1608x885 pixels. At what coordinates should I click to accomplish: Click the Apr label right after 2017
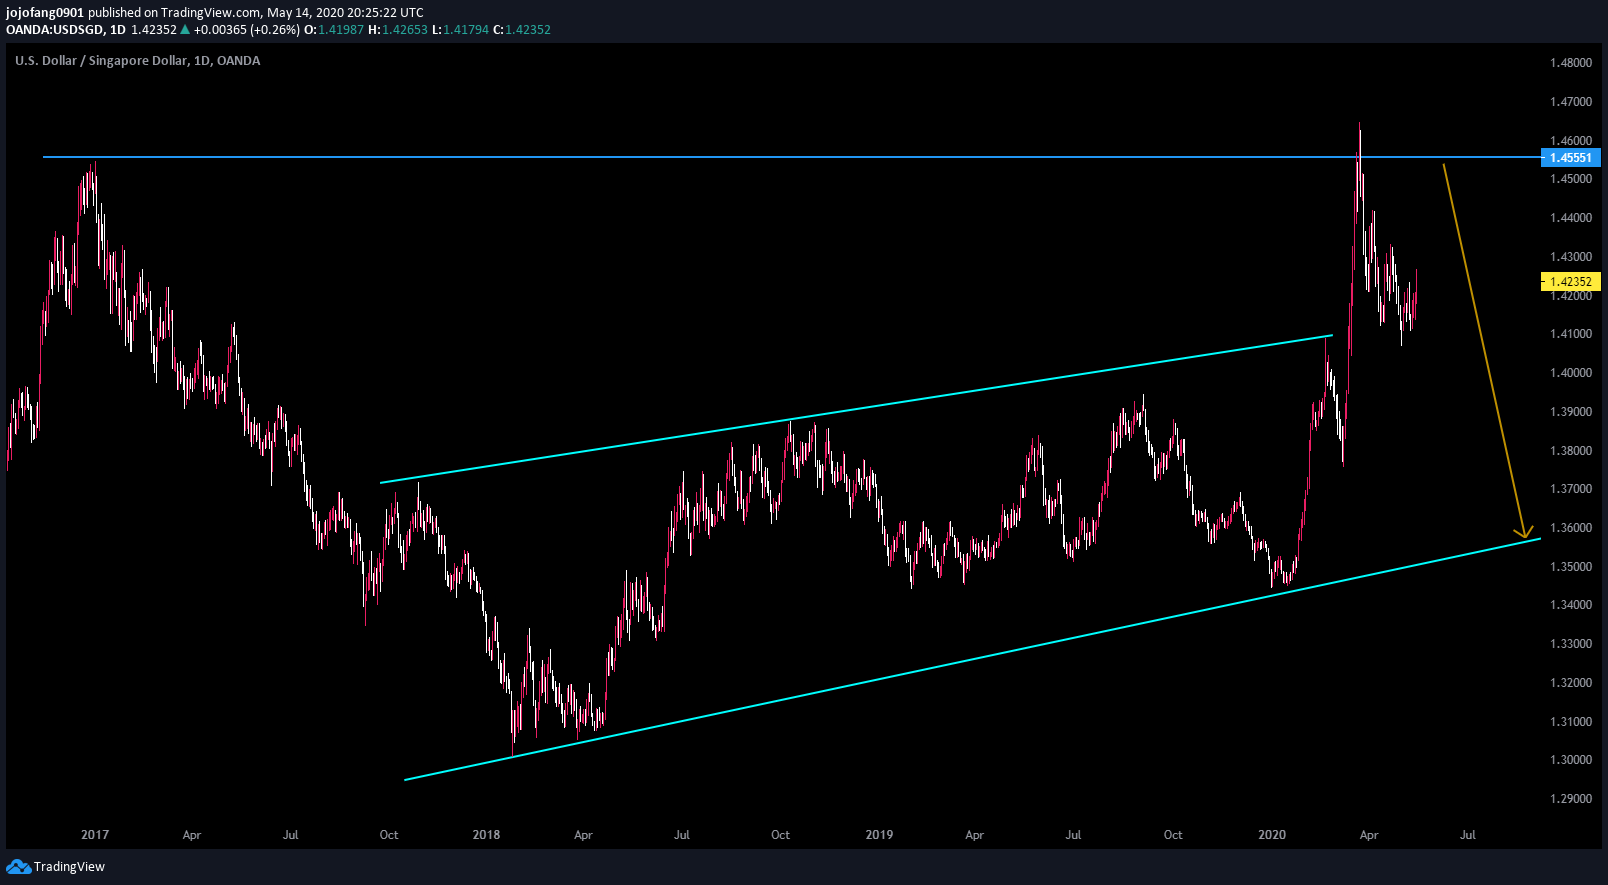click(x=192, y=835)
